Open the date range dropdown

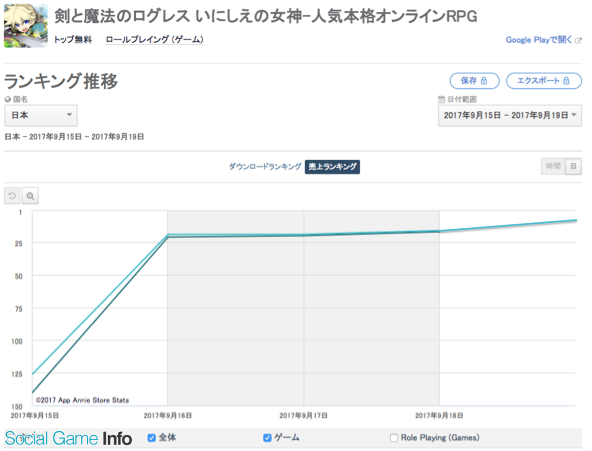coord(510,116)
